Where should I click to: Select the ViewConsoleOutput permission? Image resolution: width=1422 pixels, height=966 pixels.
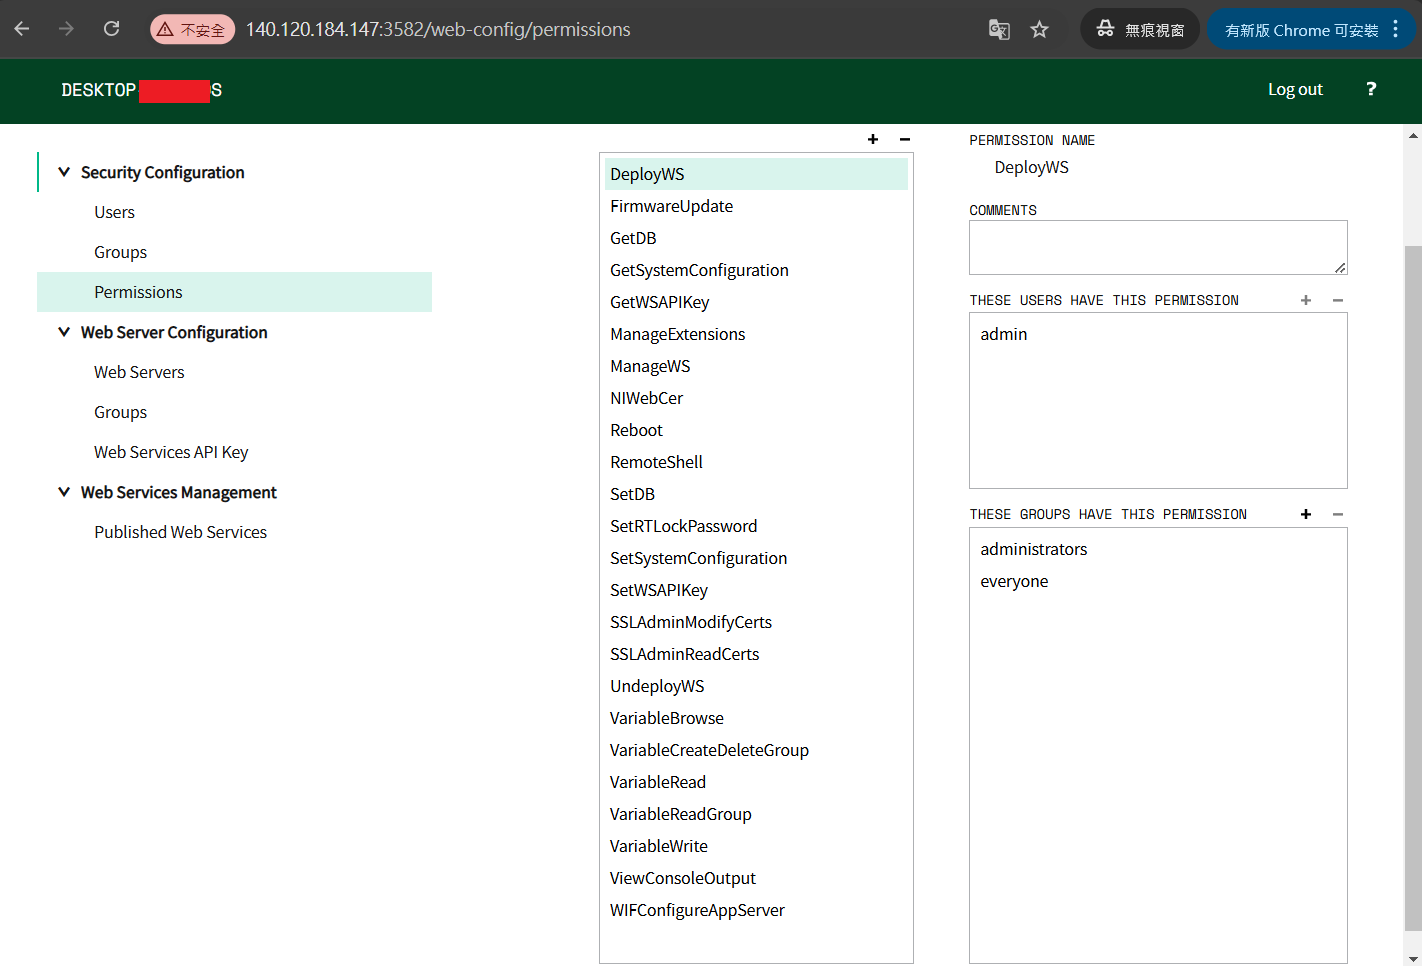(756, 878)
